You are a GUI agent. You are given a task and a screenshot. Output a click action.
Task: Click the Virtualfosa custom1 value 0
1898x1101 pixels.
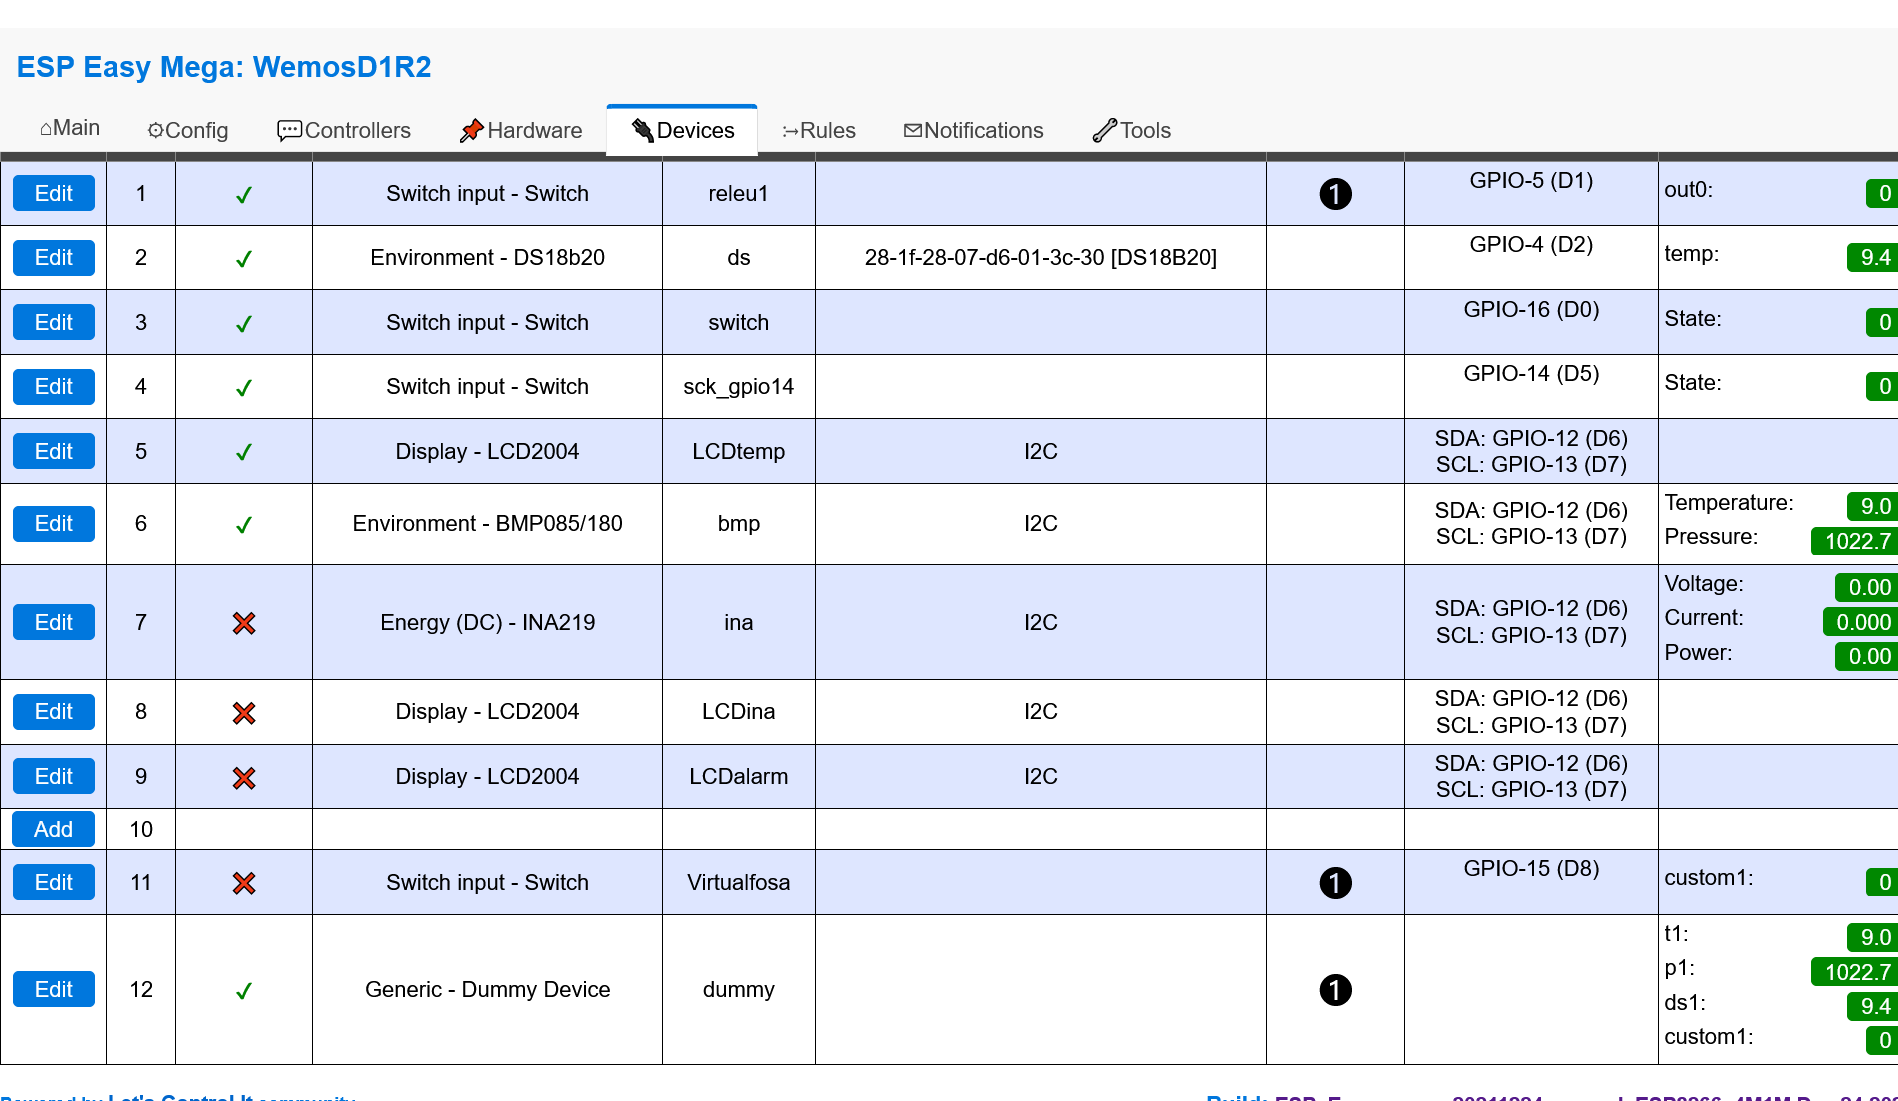(1883, 882)
